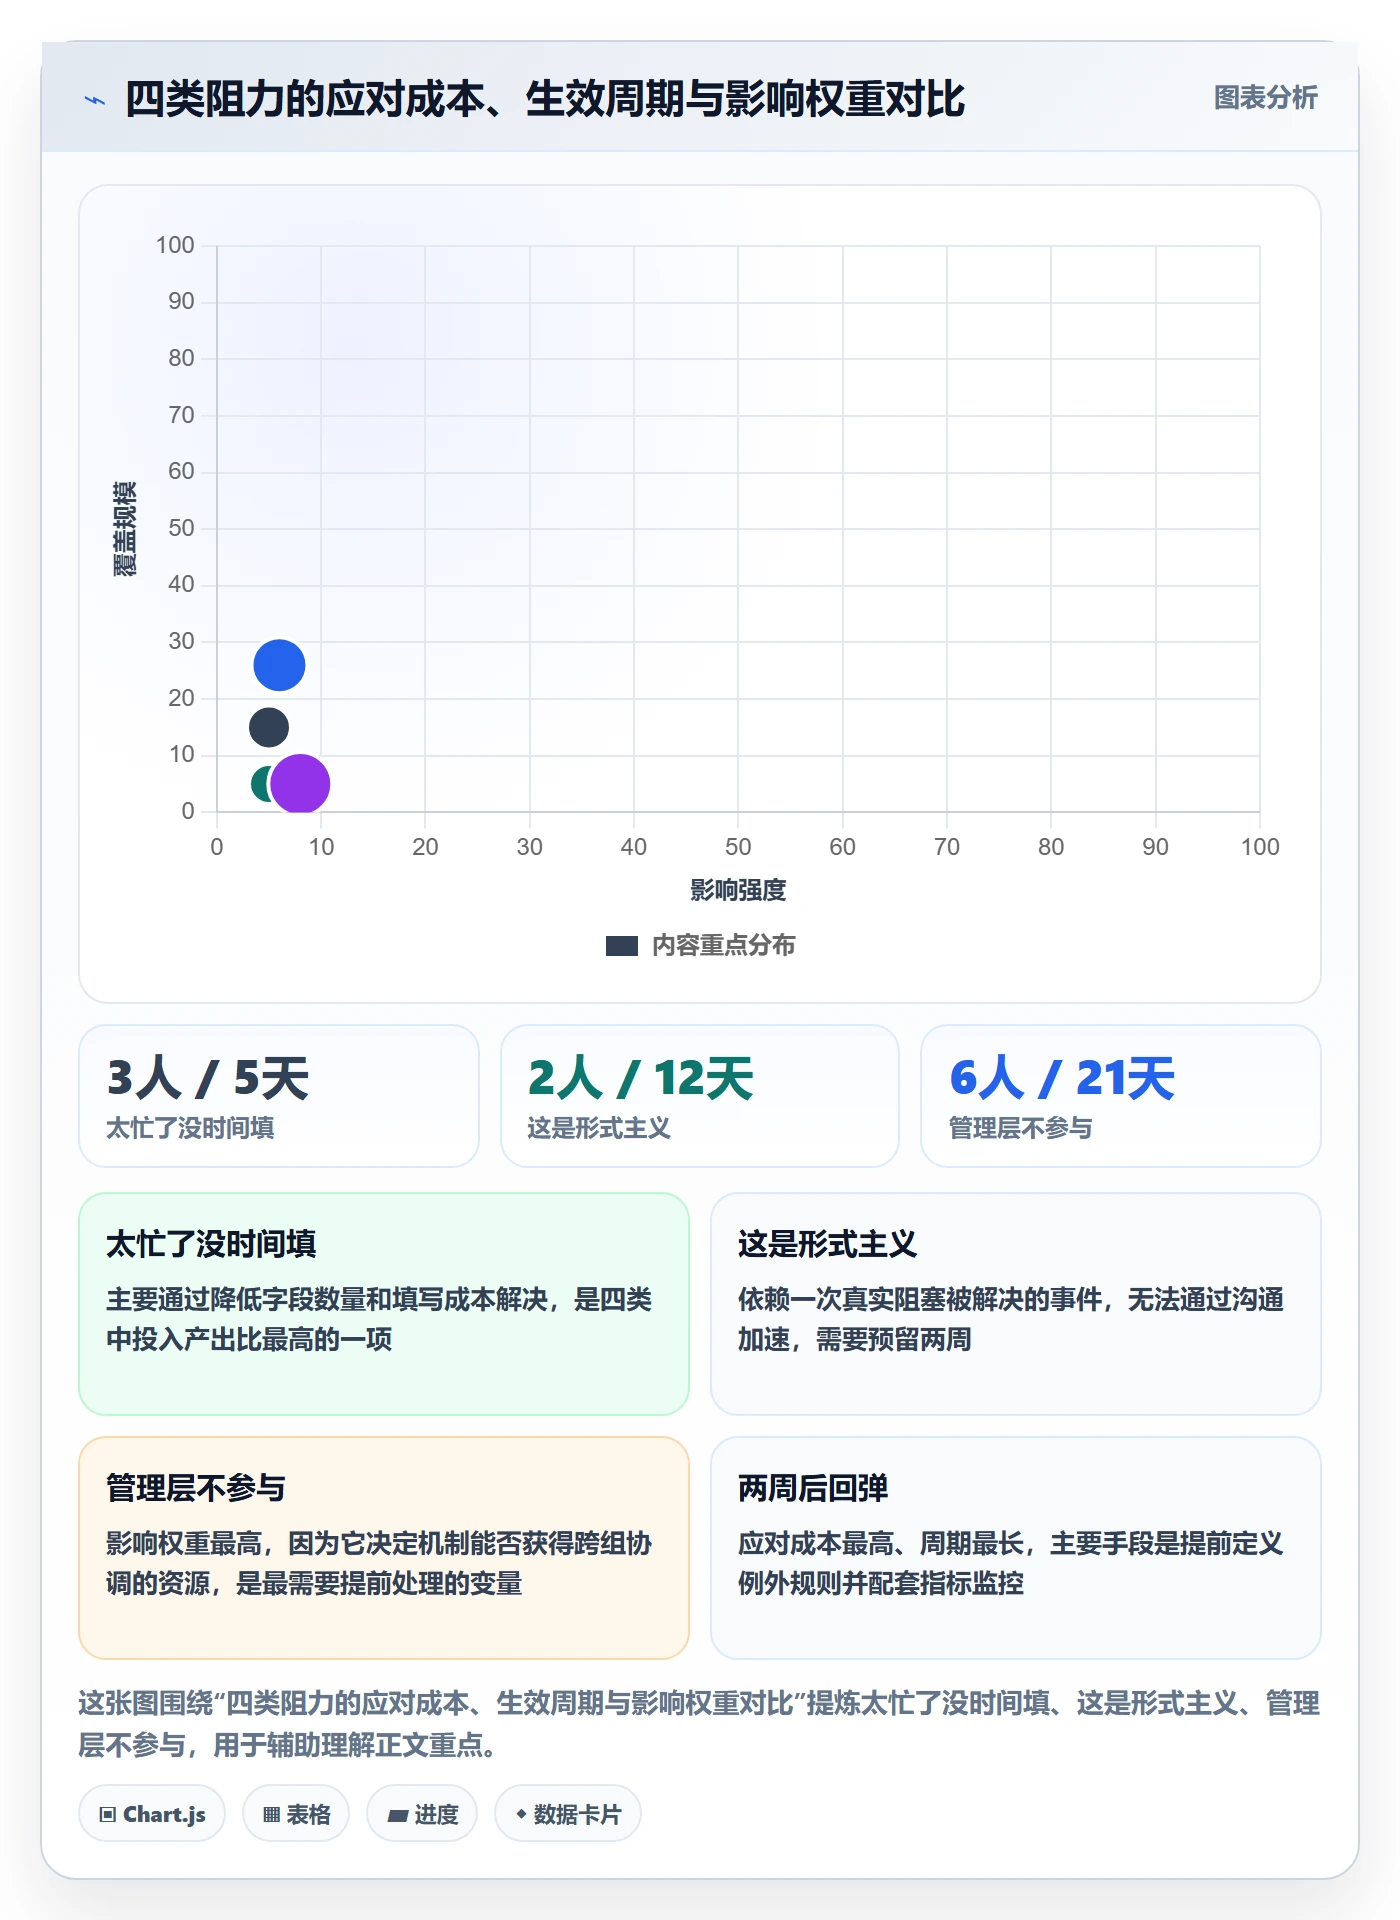This screenshot has width=1400, height=1920.
Task: Click the dark navy bubble data point
Action: point(268,727)
